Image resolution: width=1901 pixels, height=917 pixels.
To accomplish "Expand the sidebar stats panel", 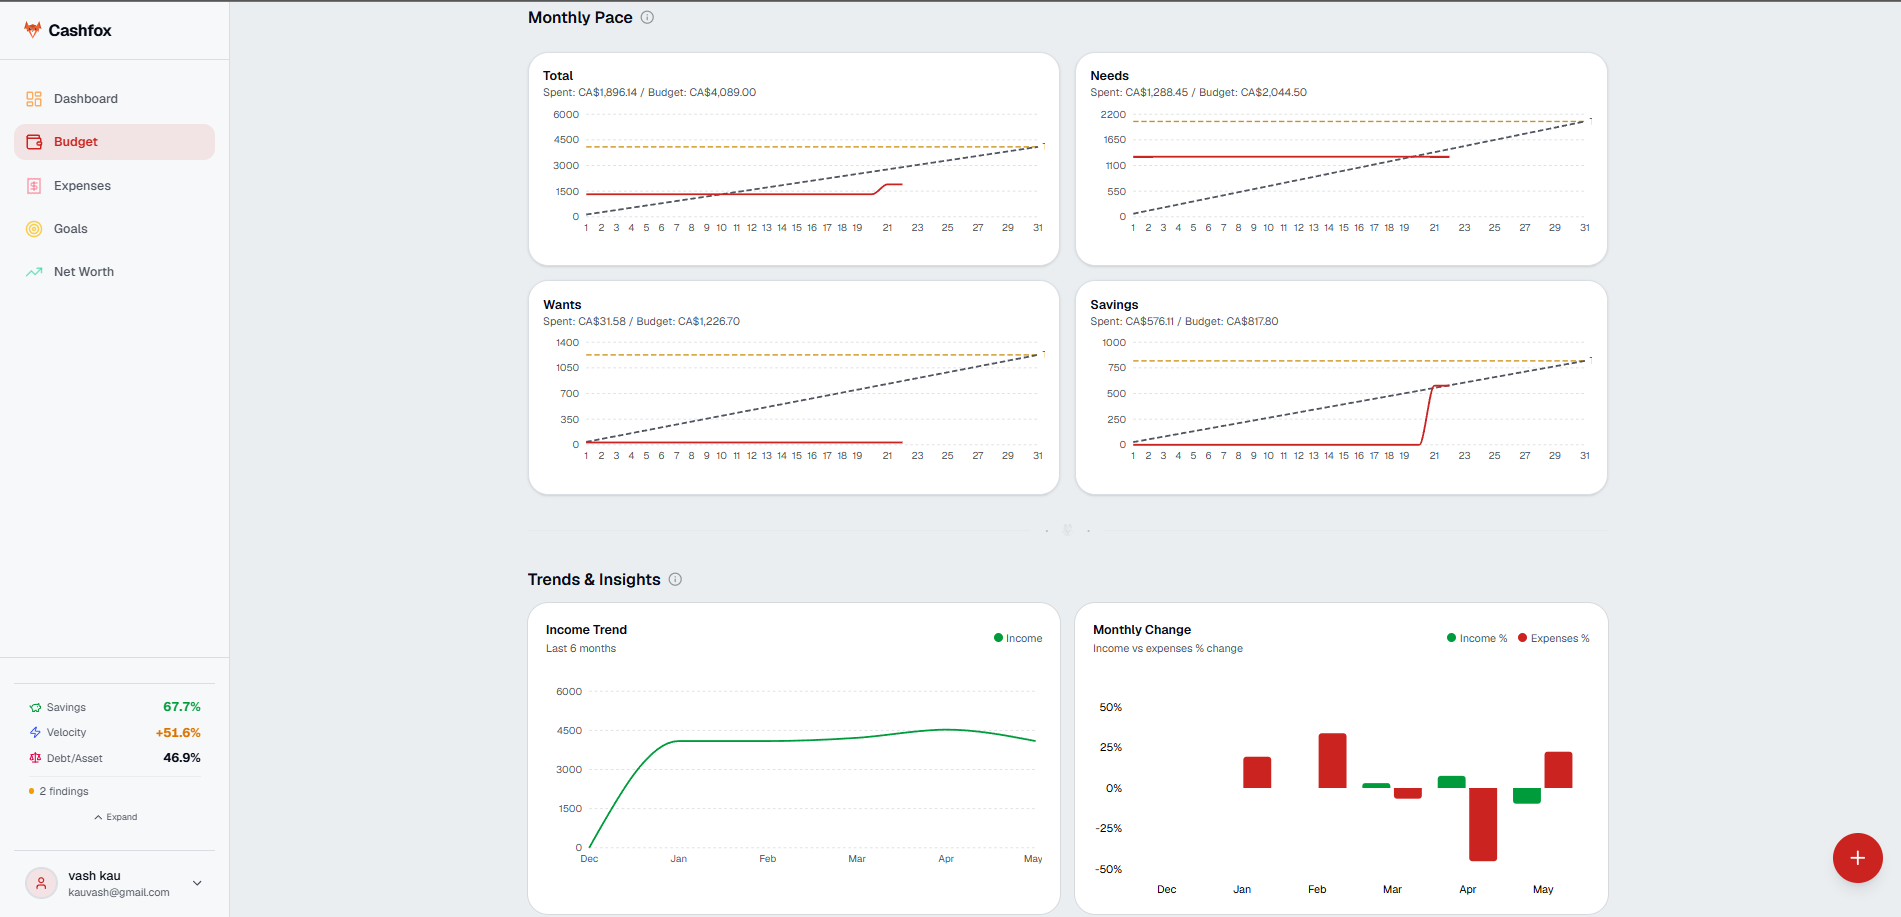I will coord(115,817).
